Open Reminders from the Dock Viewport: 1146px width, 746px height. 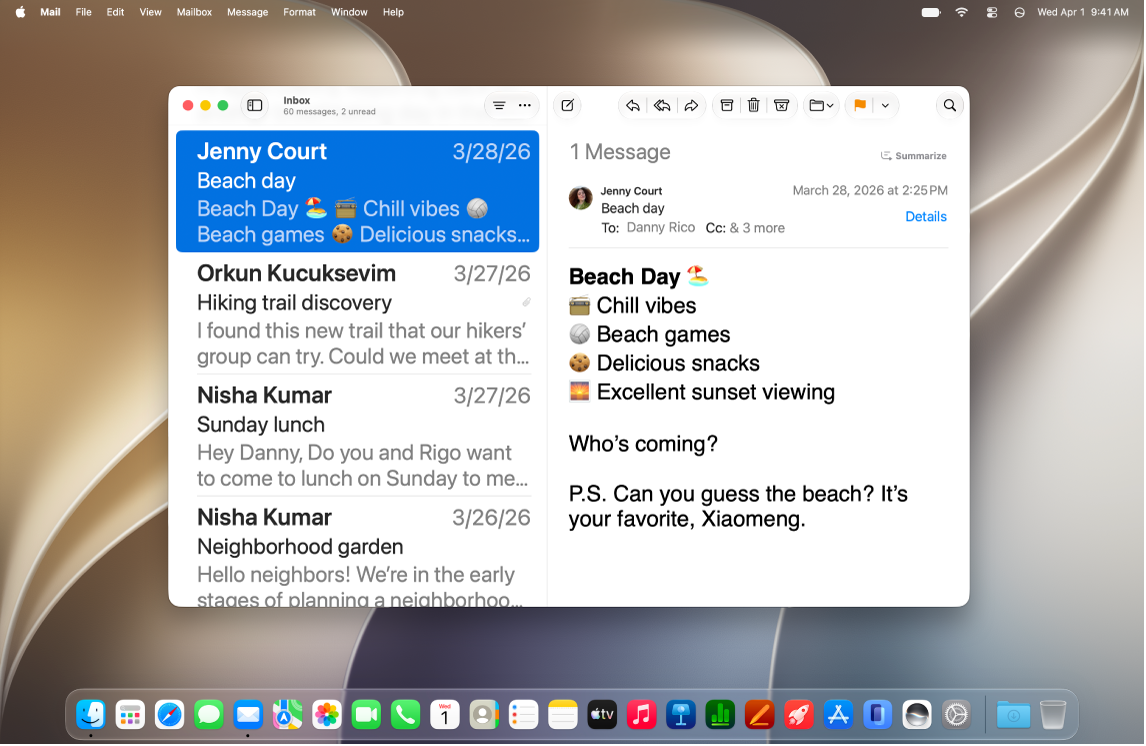click(523, 715)
